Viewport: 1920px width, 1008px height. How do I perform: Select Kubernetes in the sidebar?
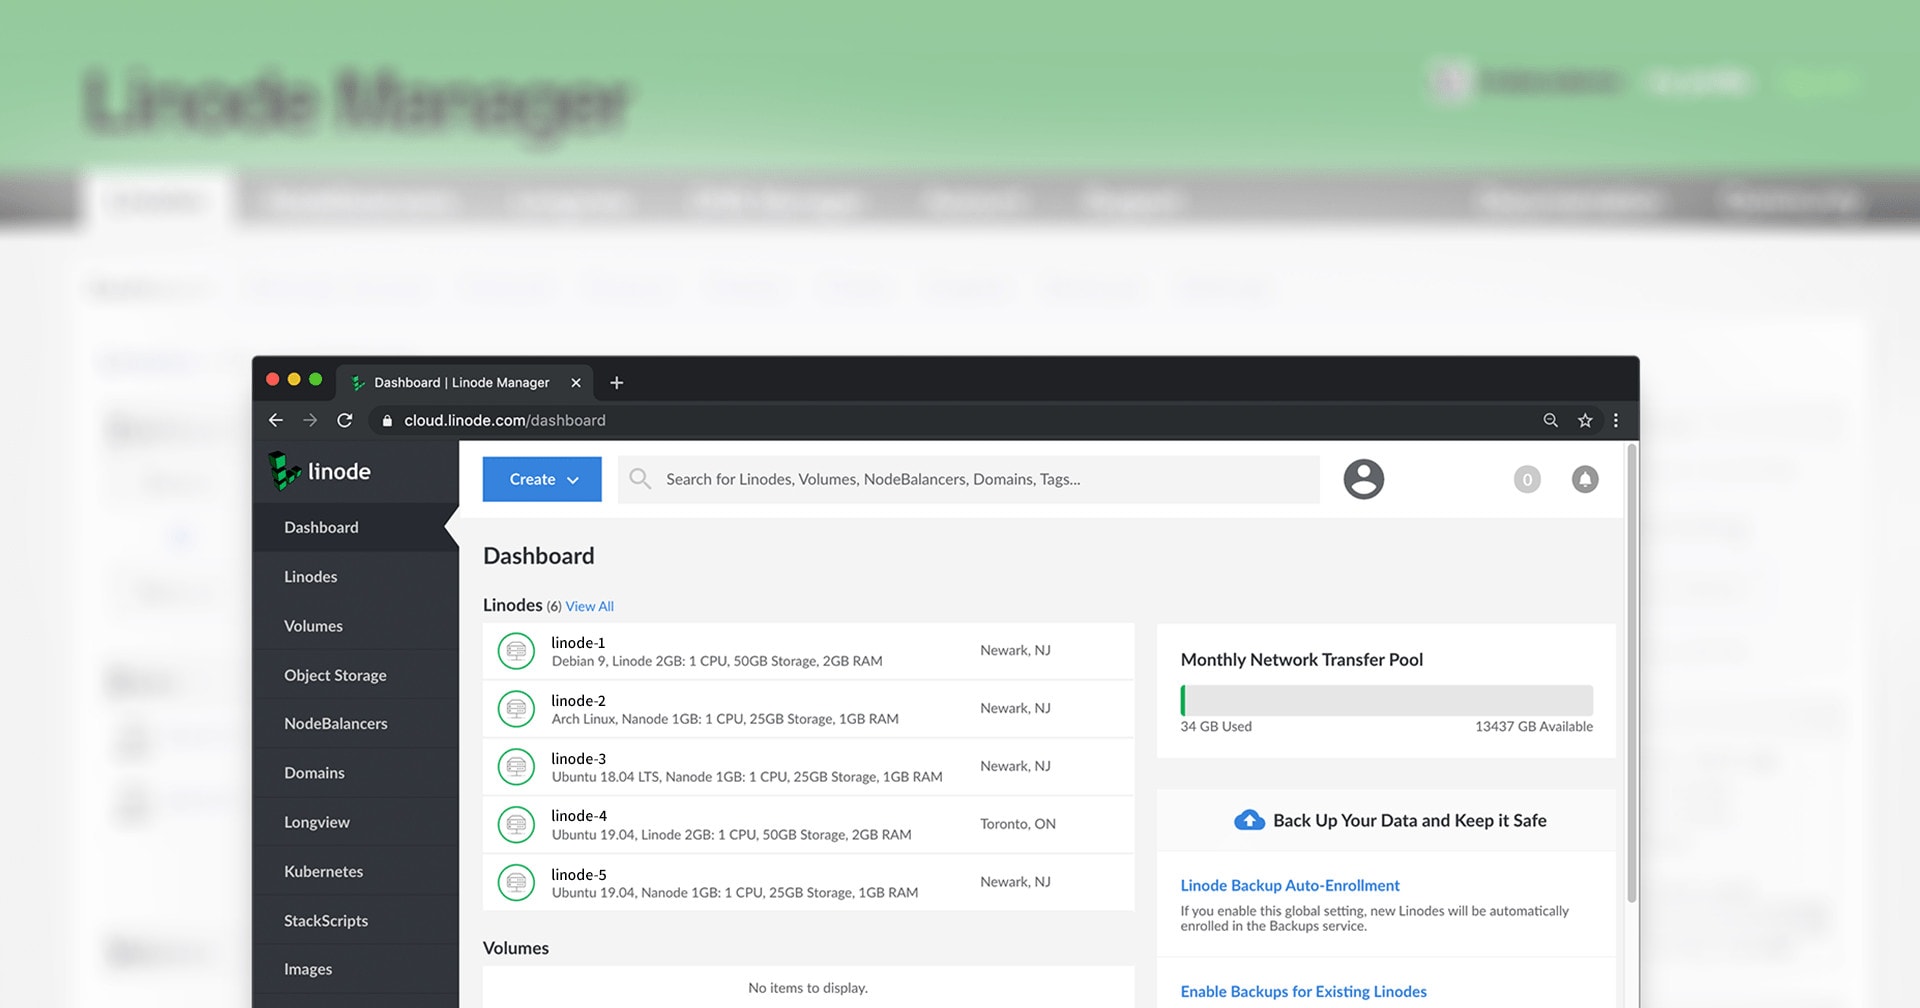click(x=323, y=872)
